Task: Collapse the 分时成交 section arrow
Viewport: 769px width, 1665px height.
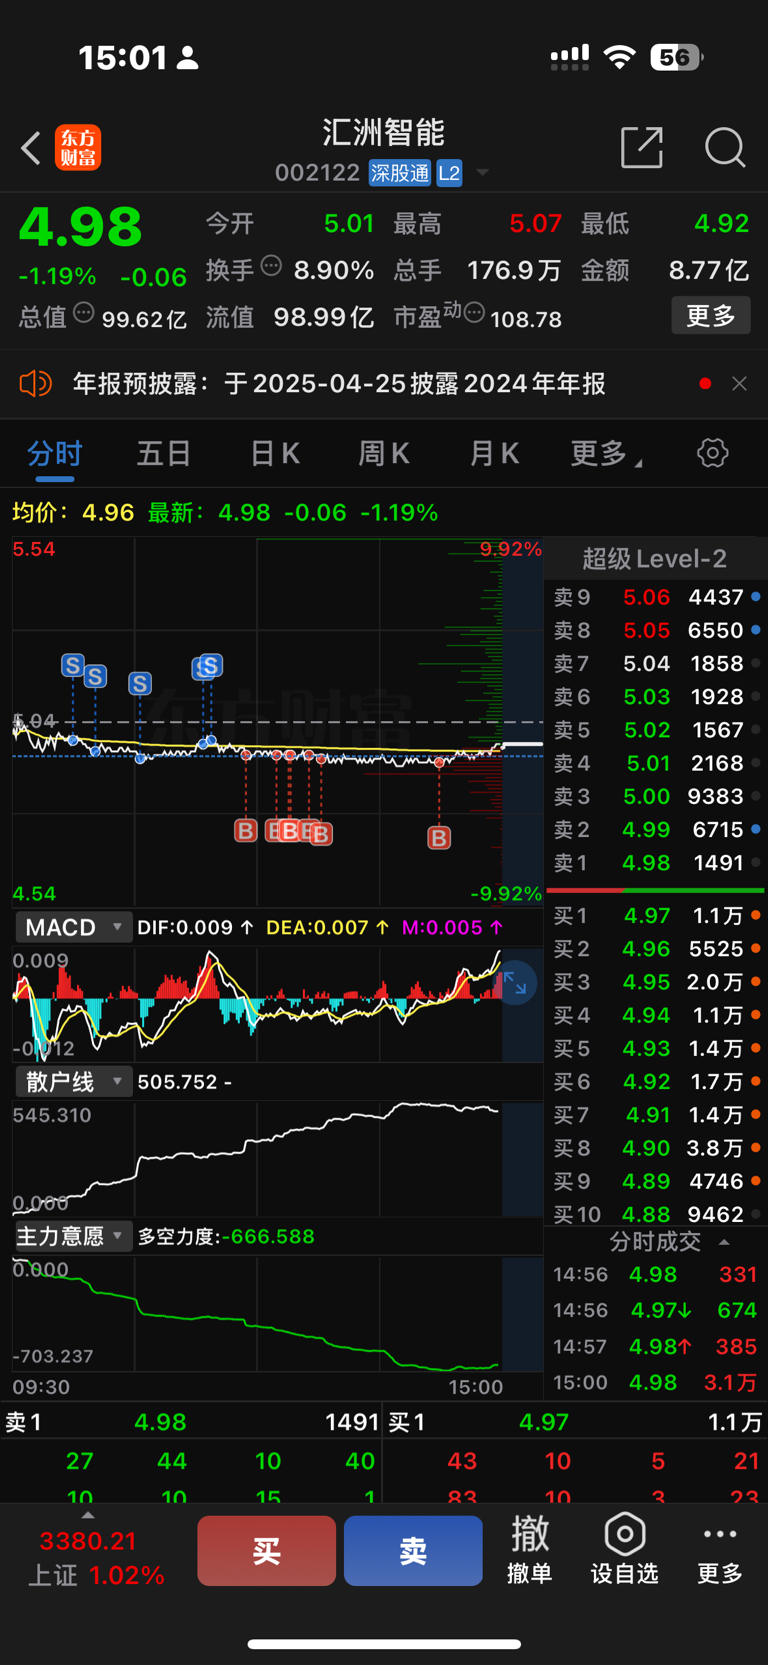Action: pyautogui.click(x=725, y=1242)
